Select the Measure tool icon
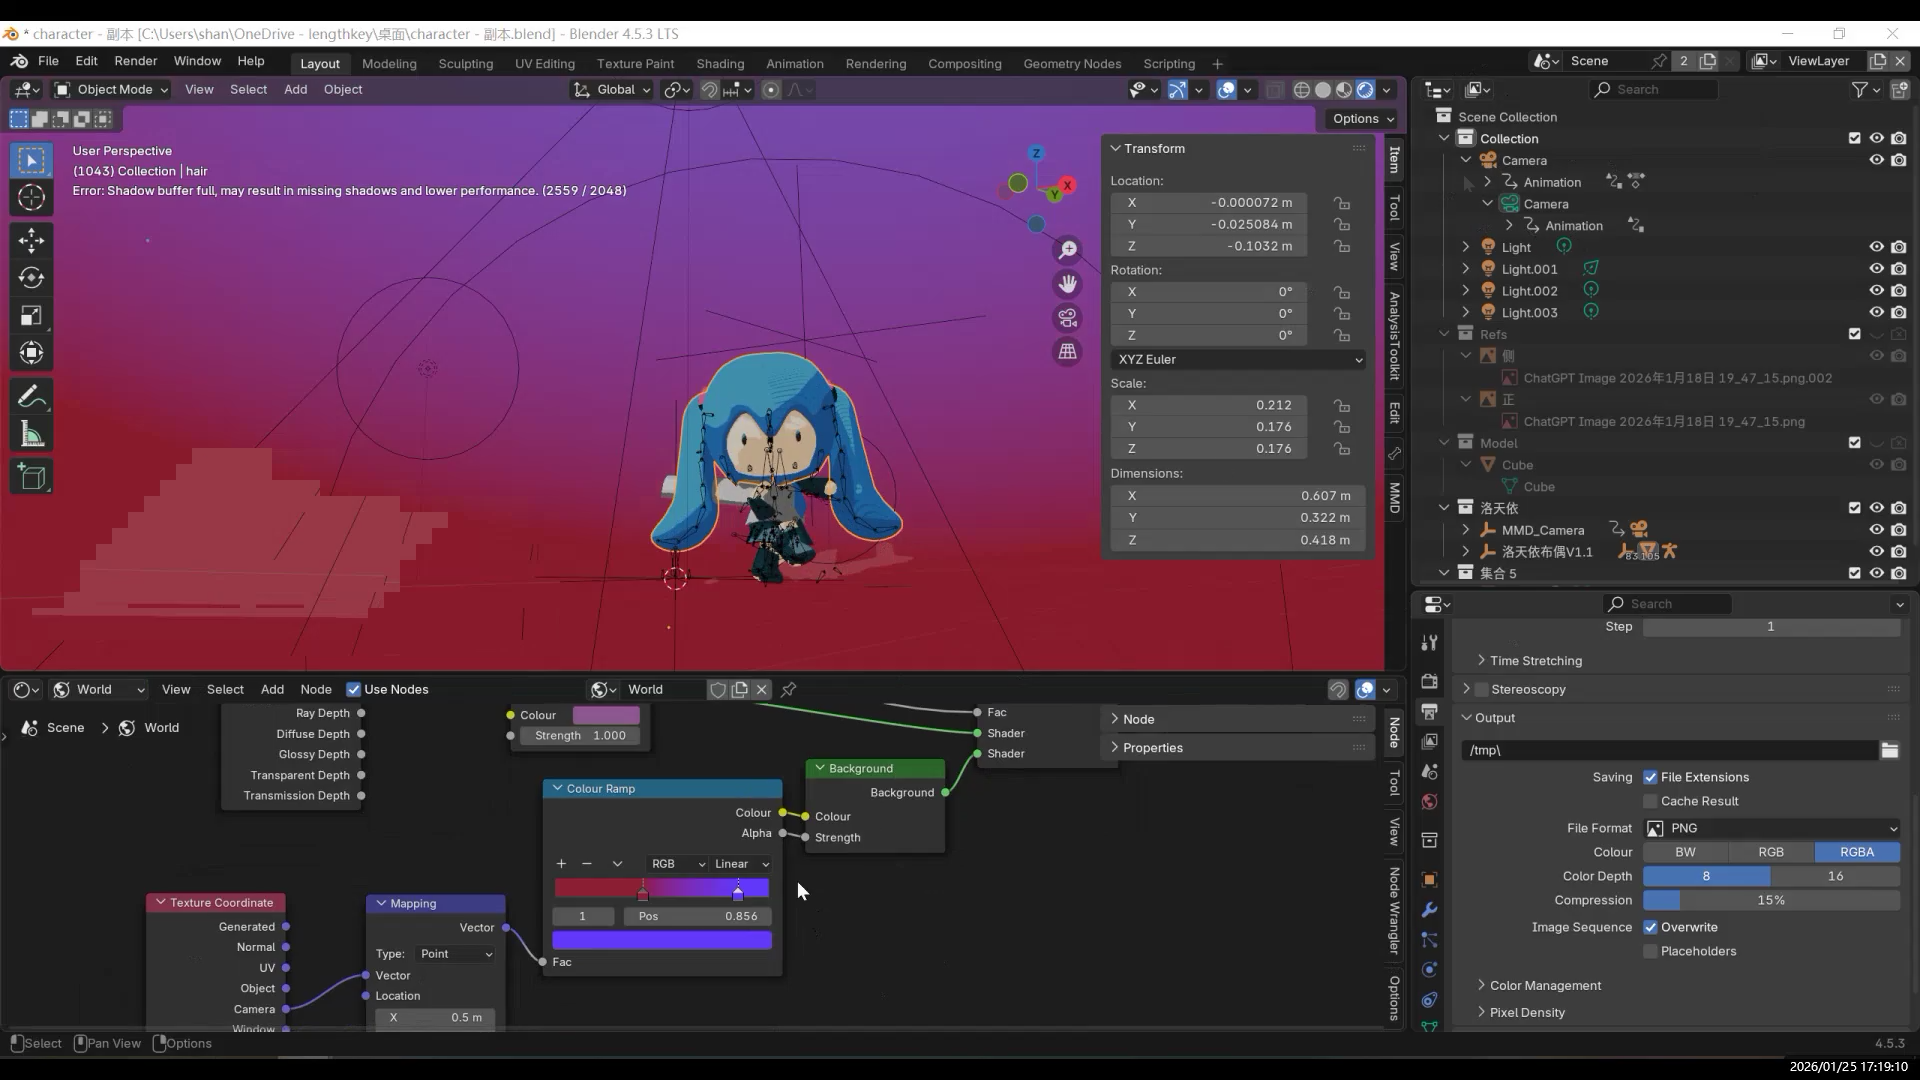This screenshot has width=1920, height=1080. click(31, 435)
